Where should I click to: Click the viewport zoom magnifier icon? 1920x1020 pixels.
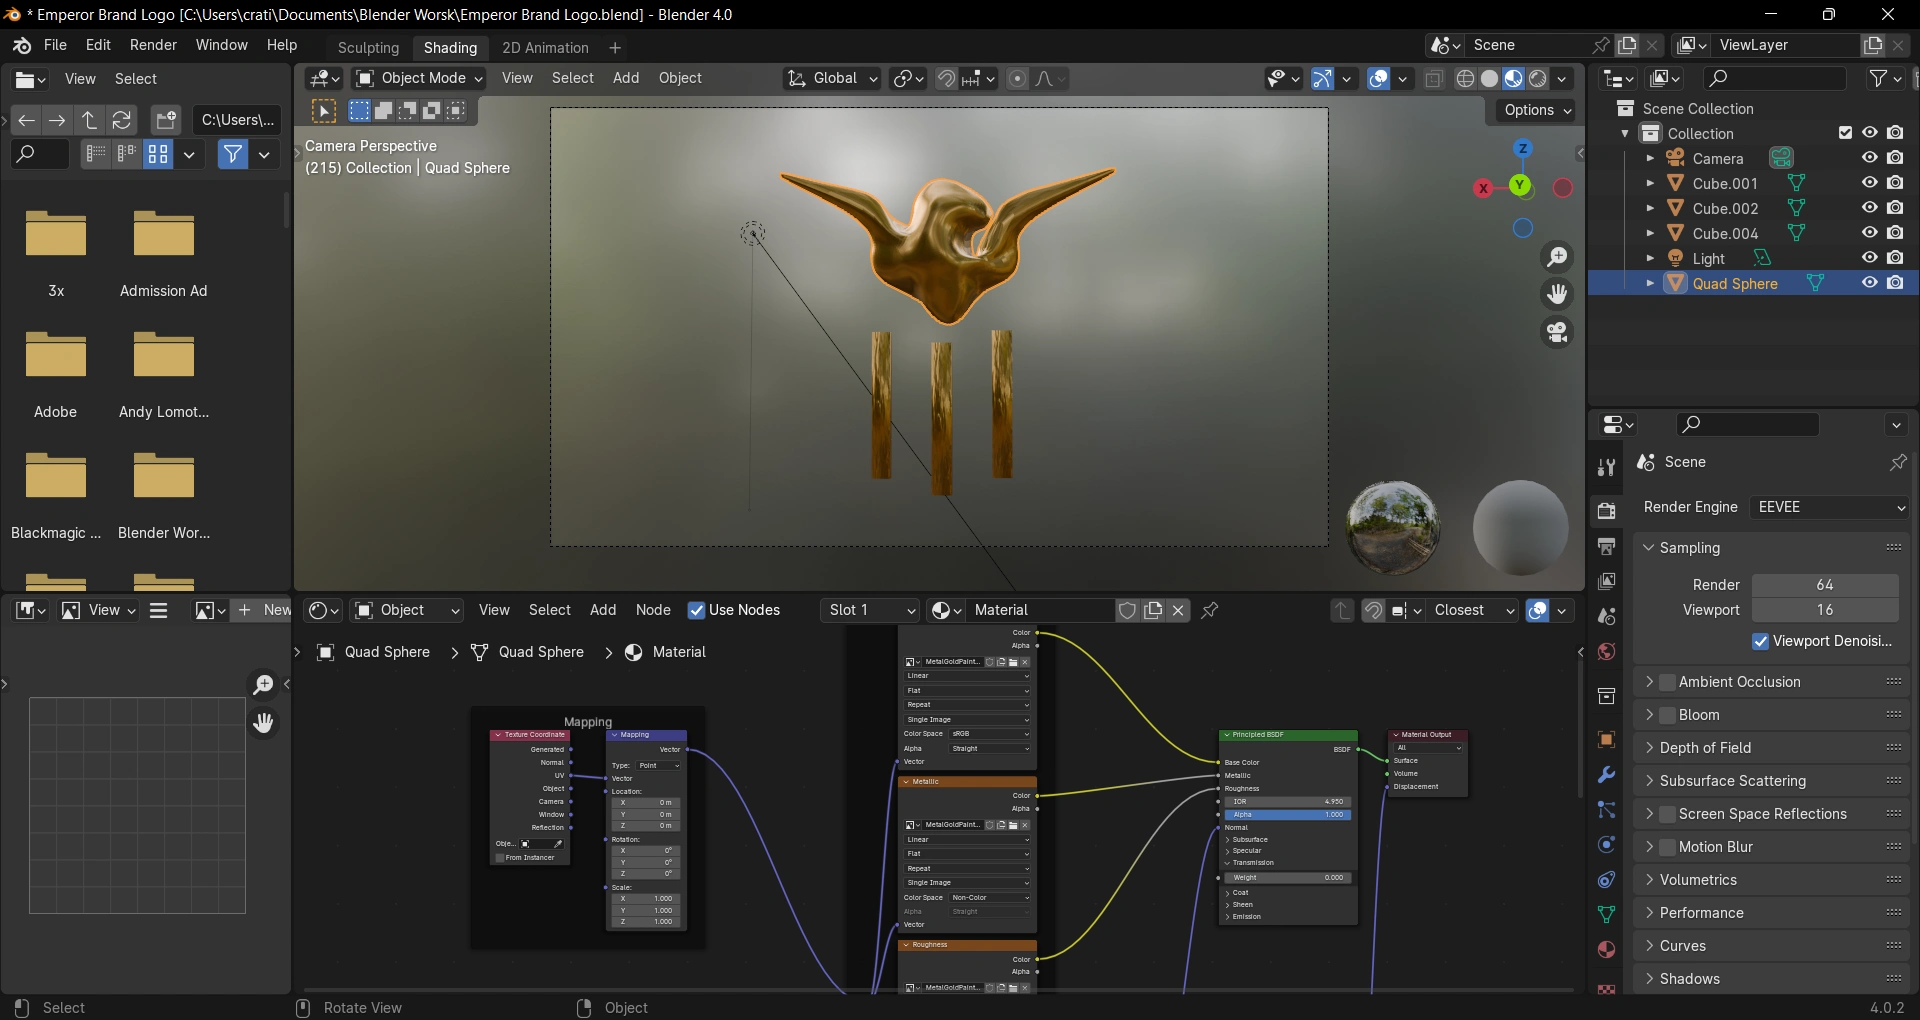[1557, 257]
